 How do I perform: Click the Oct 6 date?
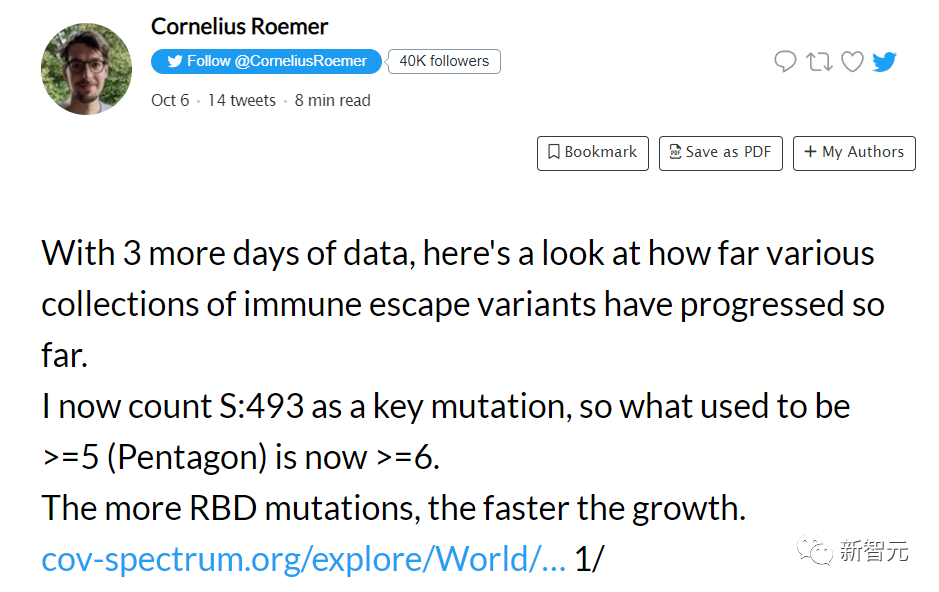170,100
